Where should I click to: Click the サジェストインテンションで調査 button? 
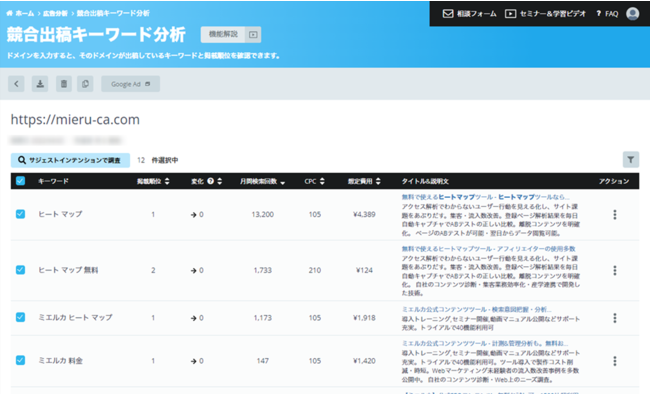click(70, 160)
